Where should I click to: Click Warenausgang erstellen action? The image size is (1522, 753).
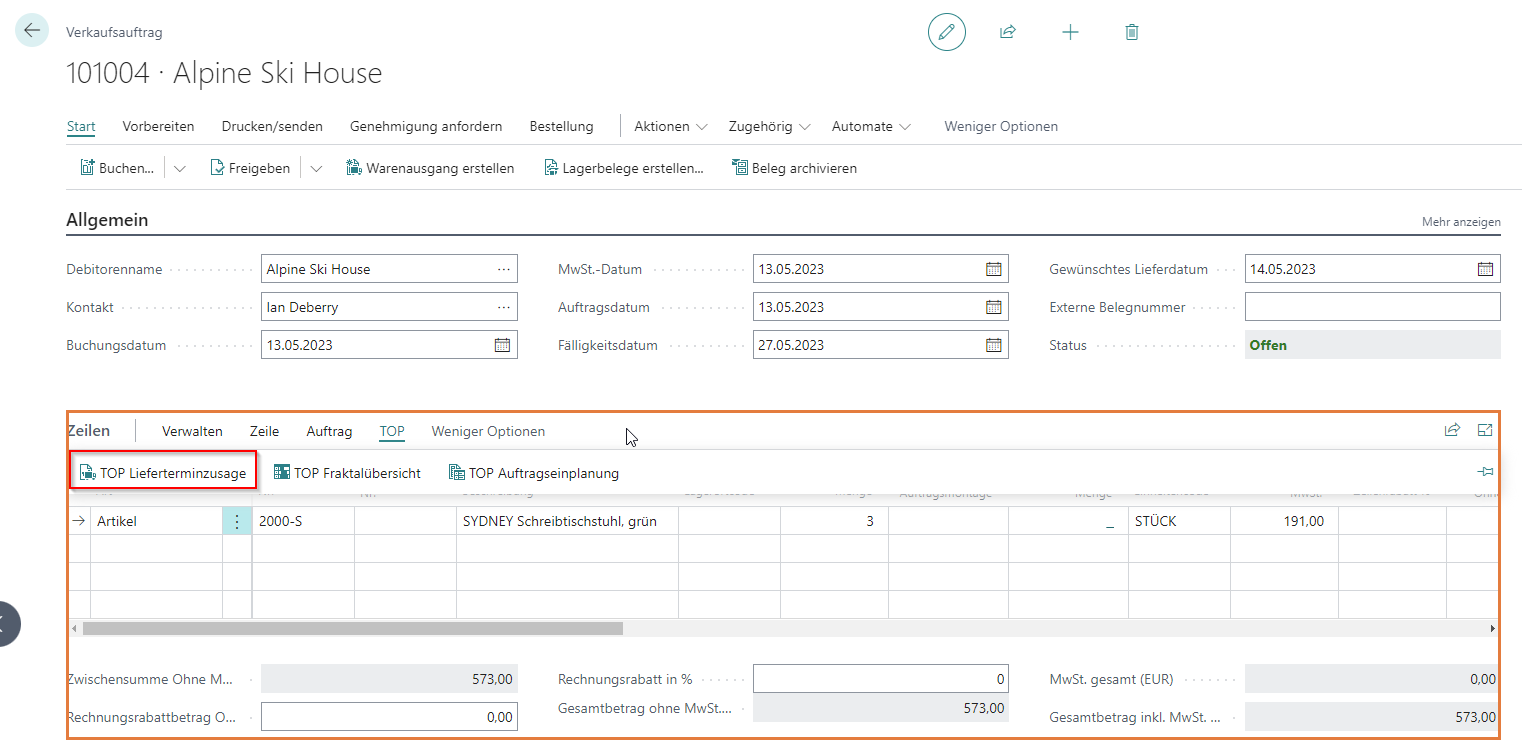coord(430,169)
